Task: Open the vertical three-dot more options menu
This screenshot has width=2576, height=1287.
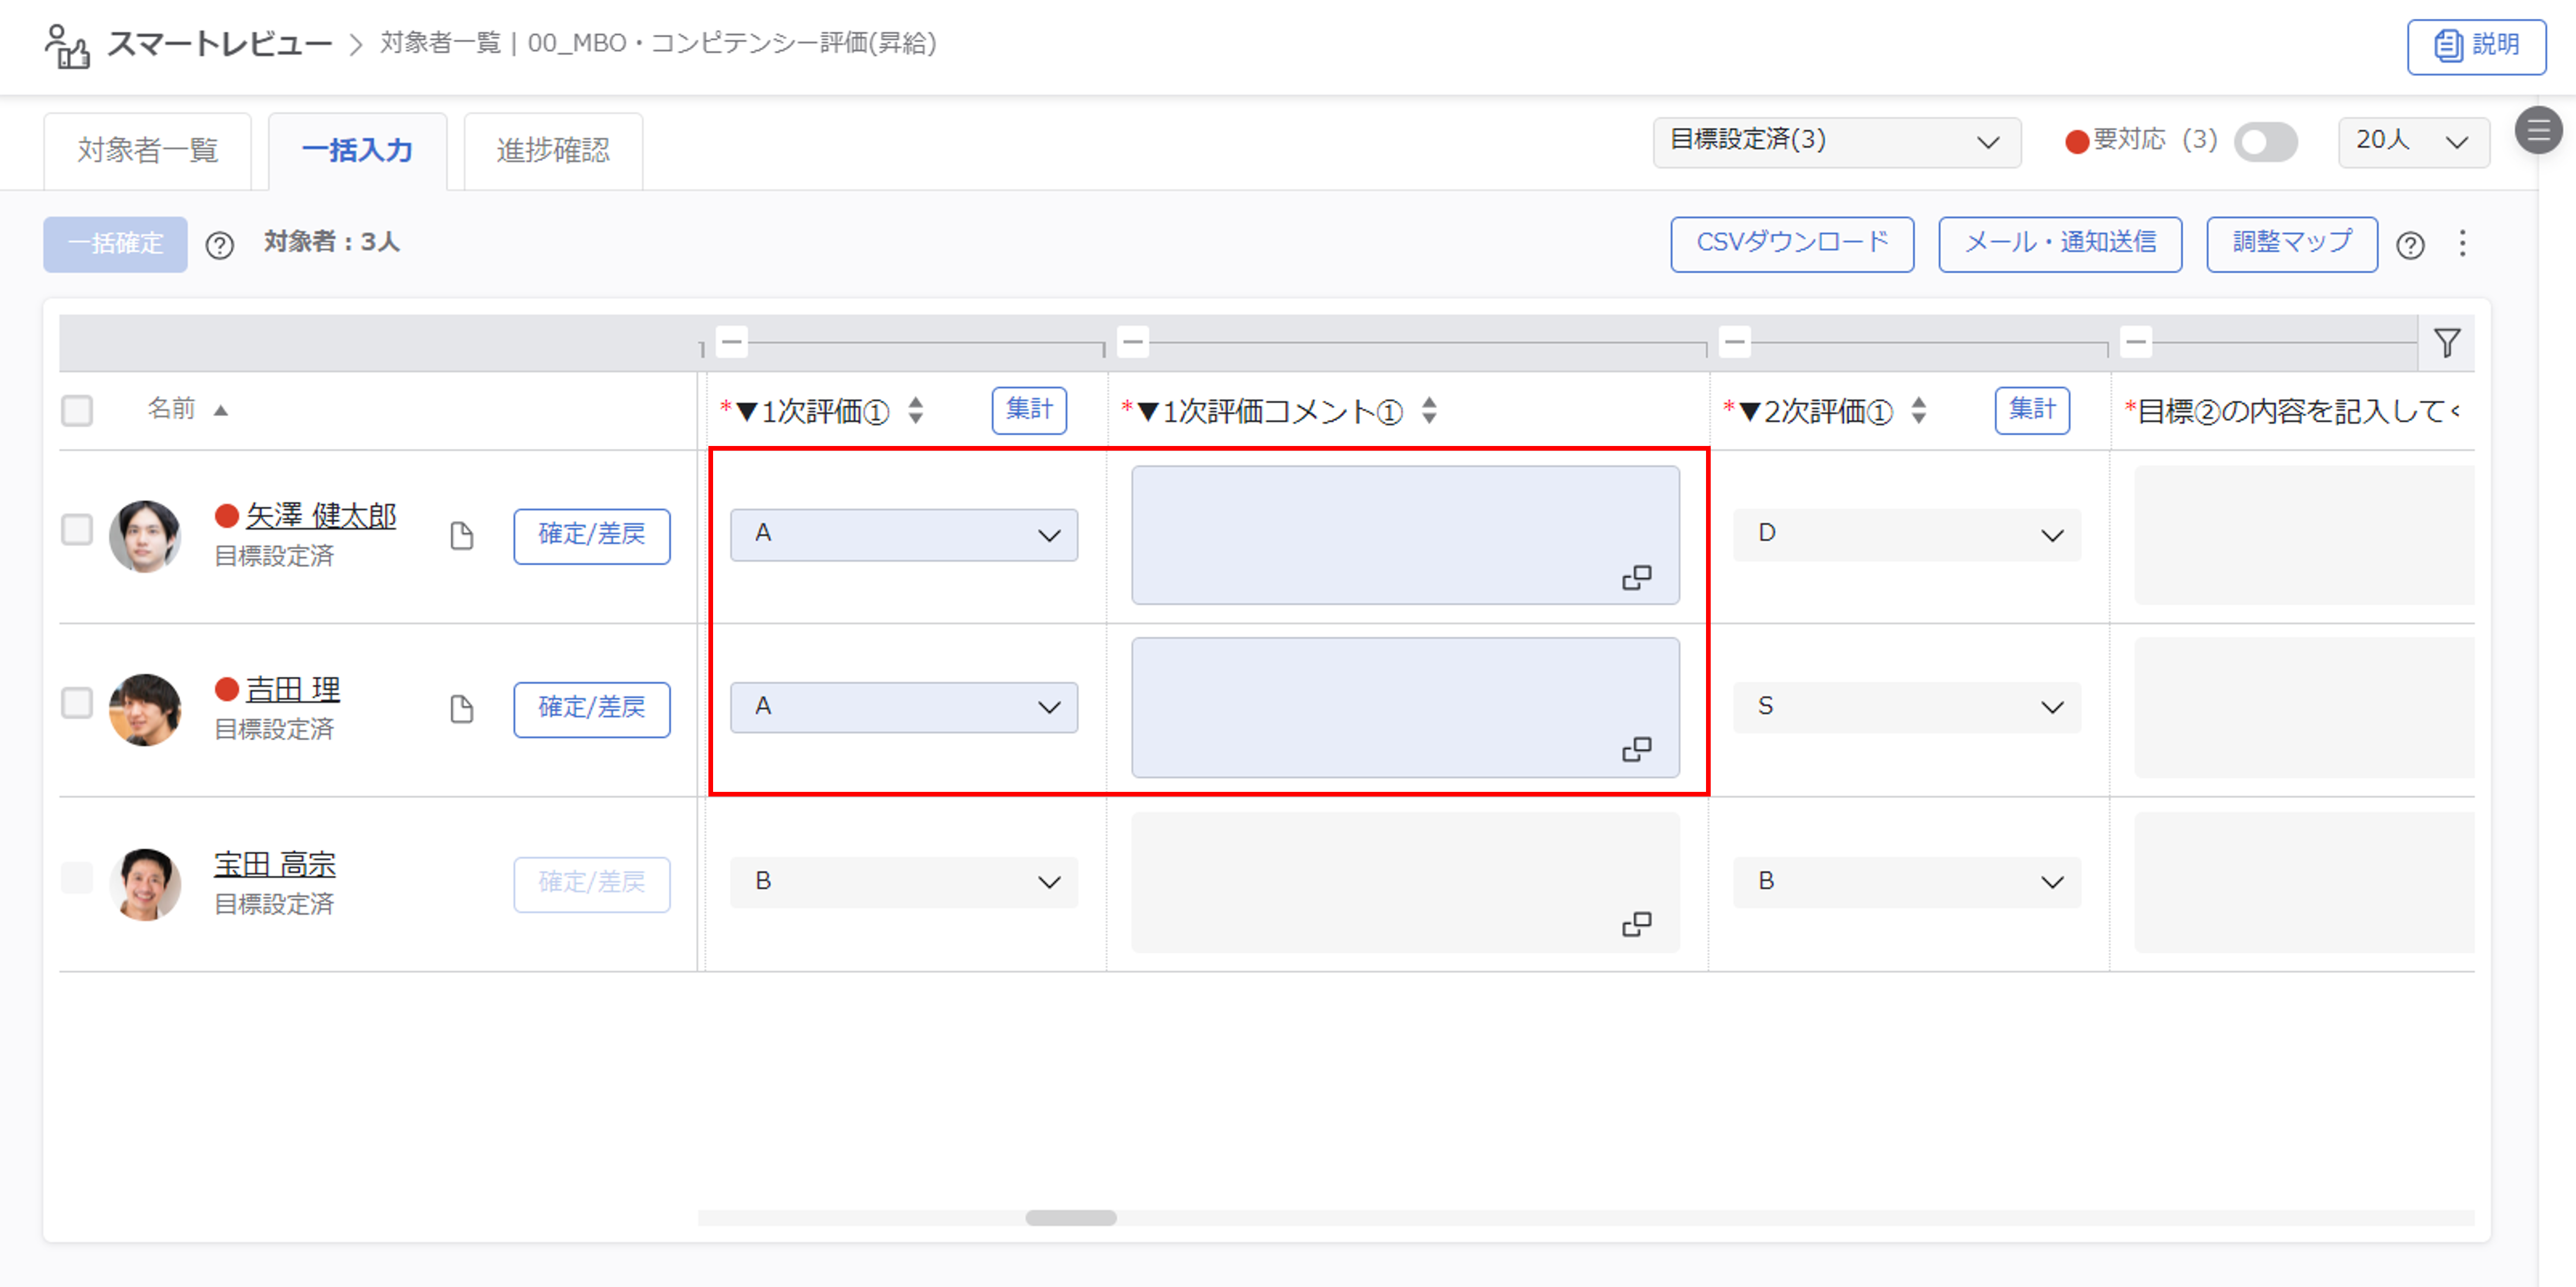Action: pyautogui.click(x=2462, y=243)
